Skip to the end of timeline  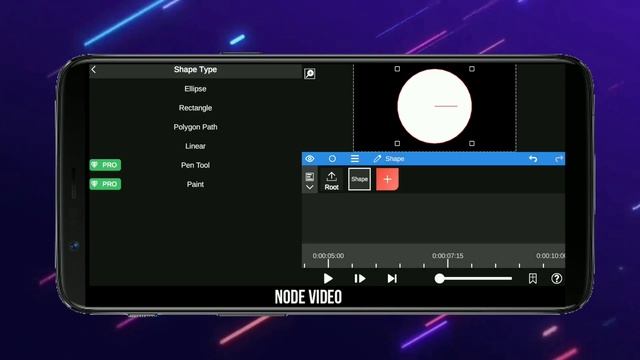click(392, 279)
